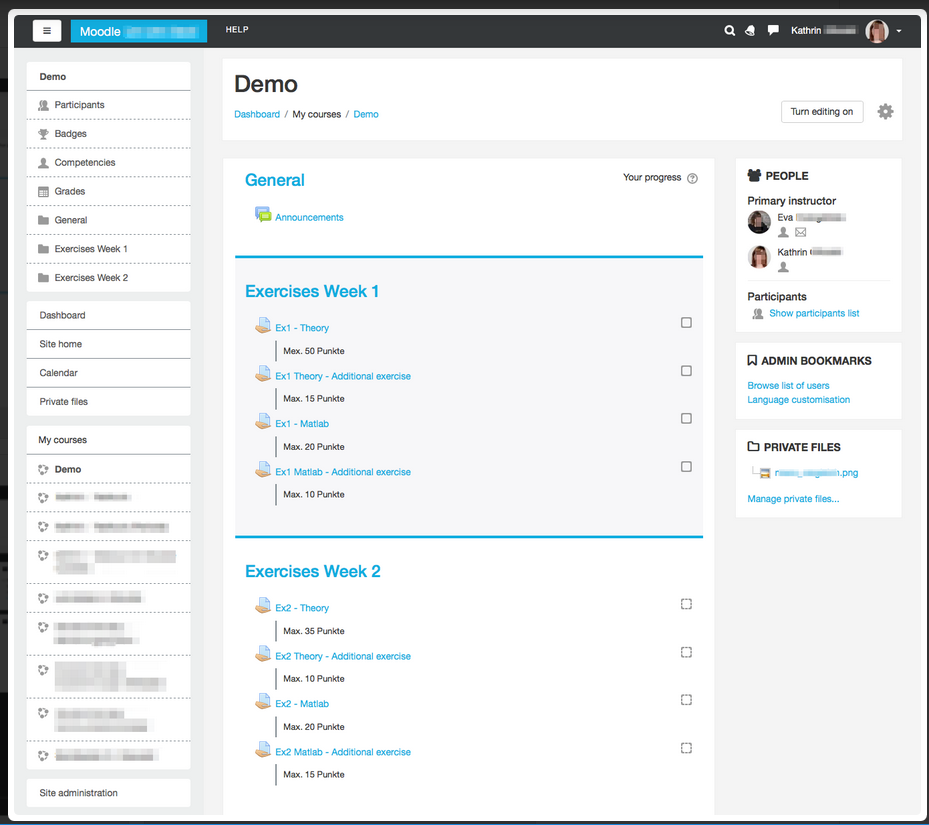Image resolution: width=929 pixels, height=825 pixels.
Task: Toggle the hamburger side menu button
Action: coord(47,31)
